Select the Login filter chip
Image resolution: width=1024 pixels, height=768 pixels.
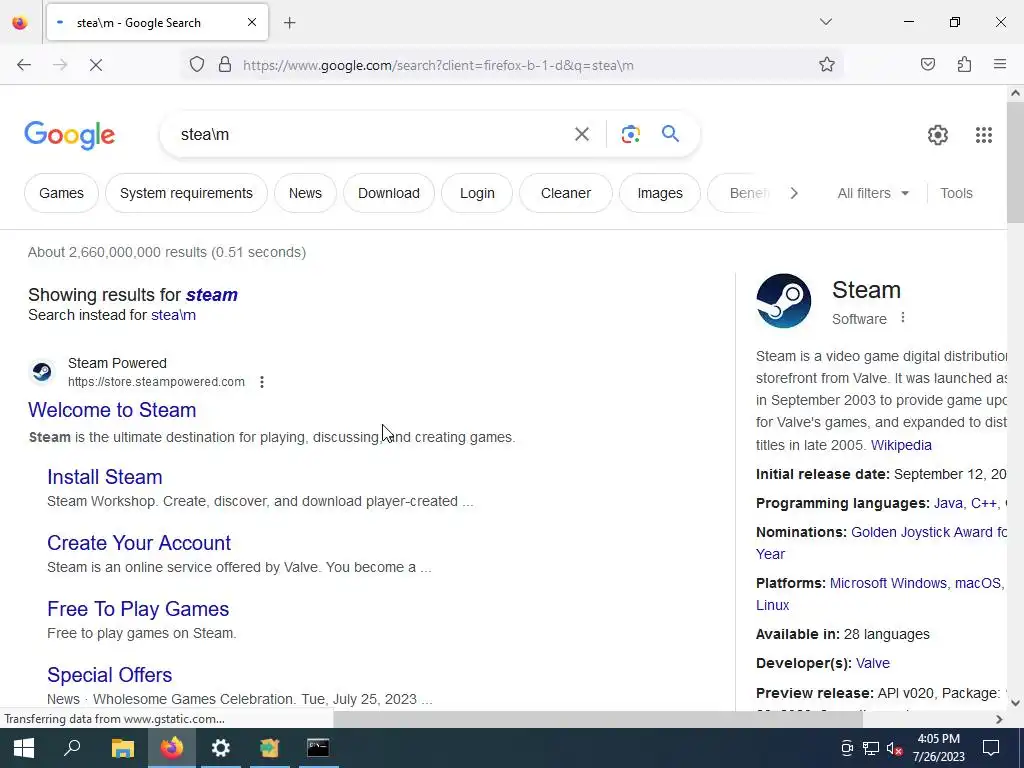click(477, 193)
